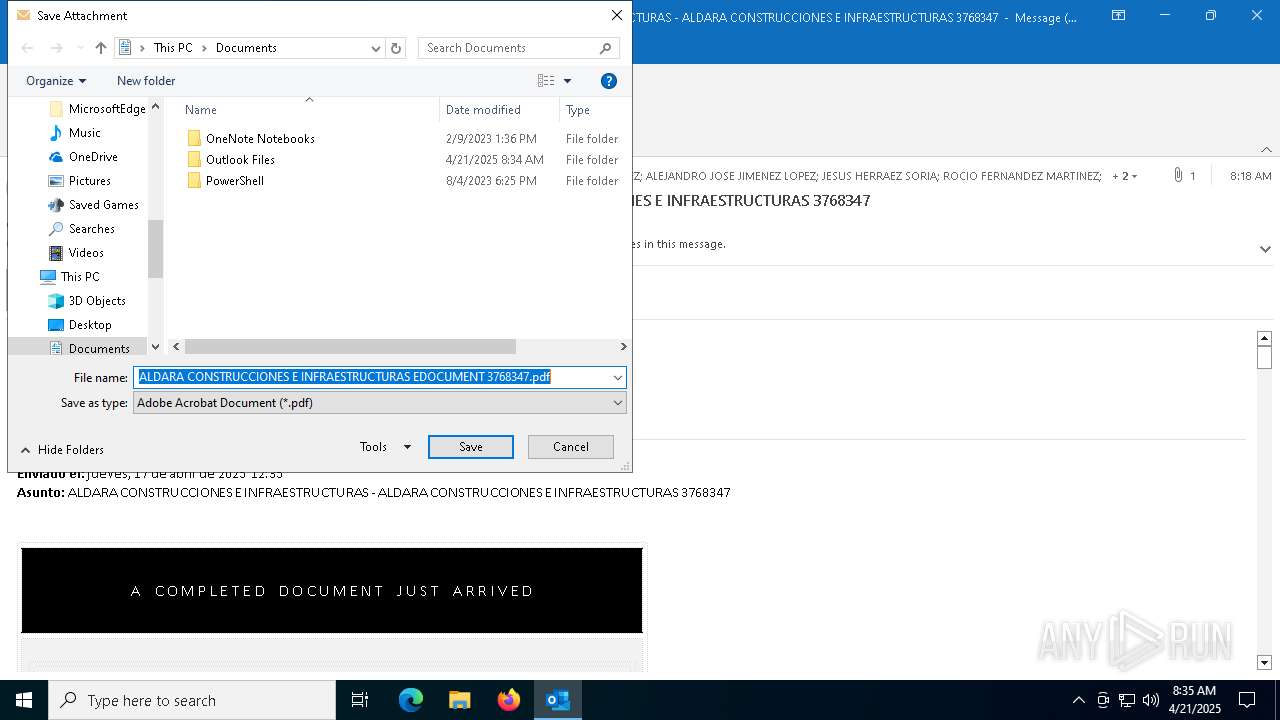The image size is (1280, 720).
Task: Select 3D Objects in navigation pane
Action: click(87, 301)
